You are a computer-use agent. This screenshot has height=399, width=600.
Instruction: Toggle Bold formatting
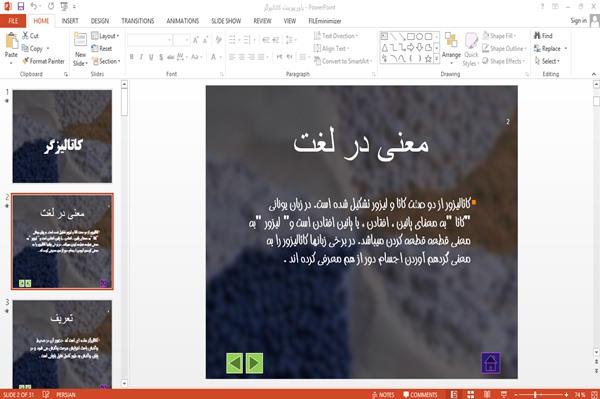pyautogui.click(x=132, y=57)
